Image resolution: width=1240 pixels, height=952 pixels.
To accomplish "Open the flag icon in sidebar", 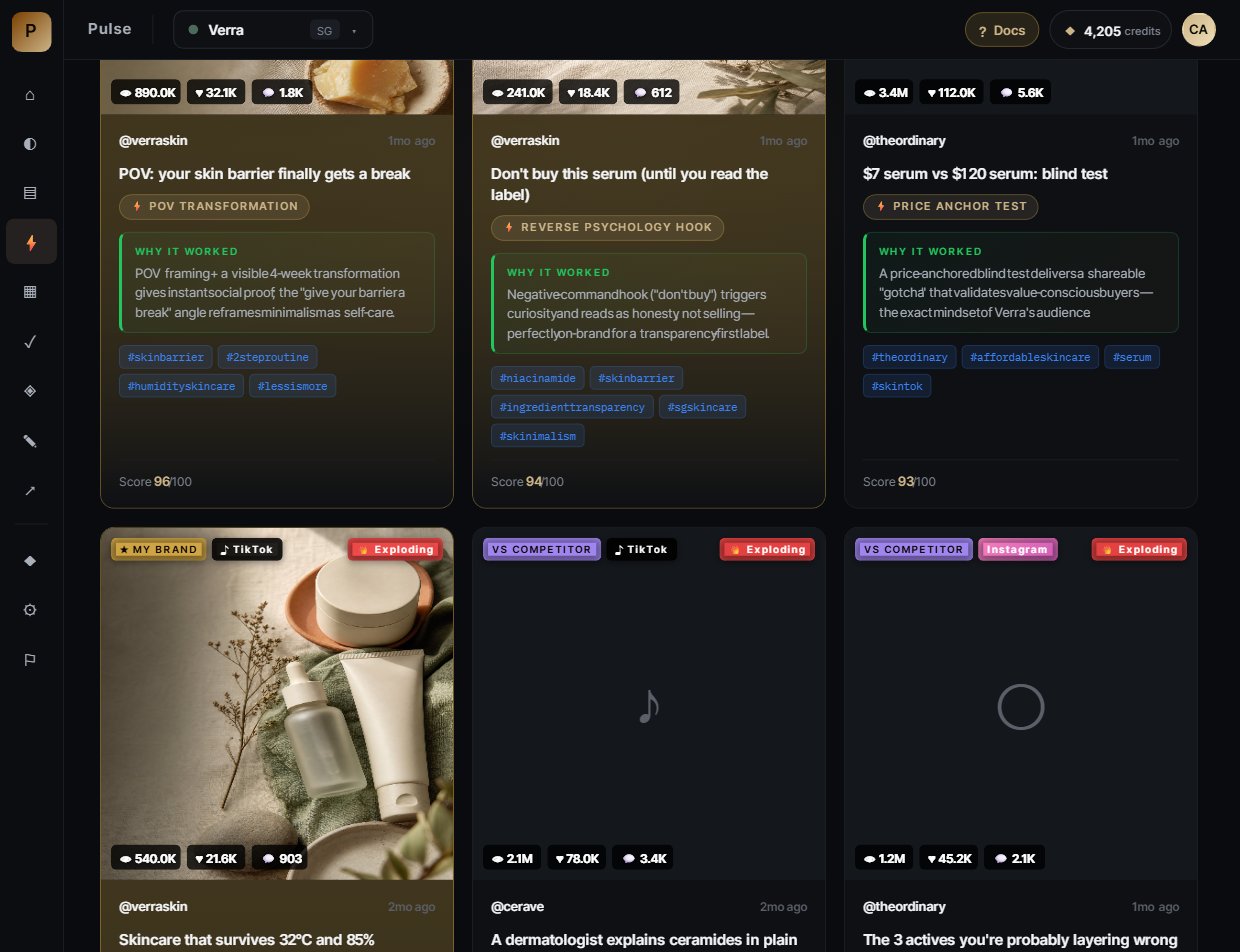I will tap(31, 660).
